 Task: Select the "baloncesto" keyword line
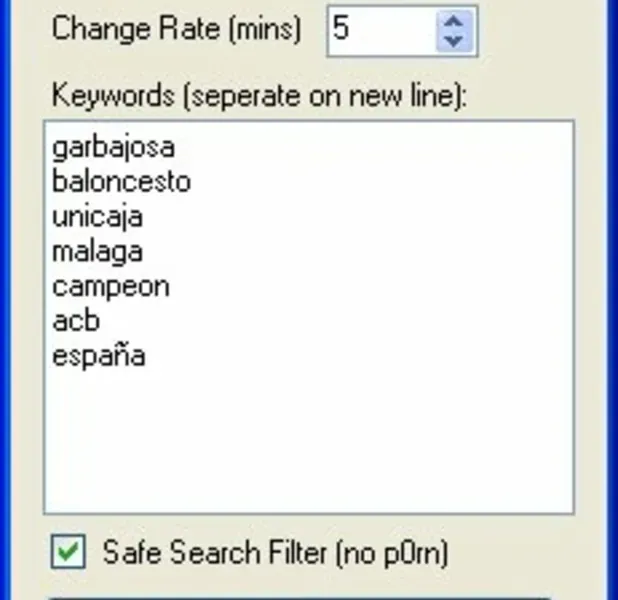121,182
